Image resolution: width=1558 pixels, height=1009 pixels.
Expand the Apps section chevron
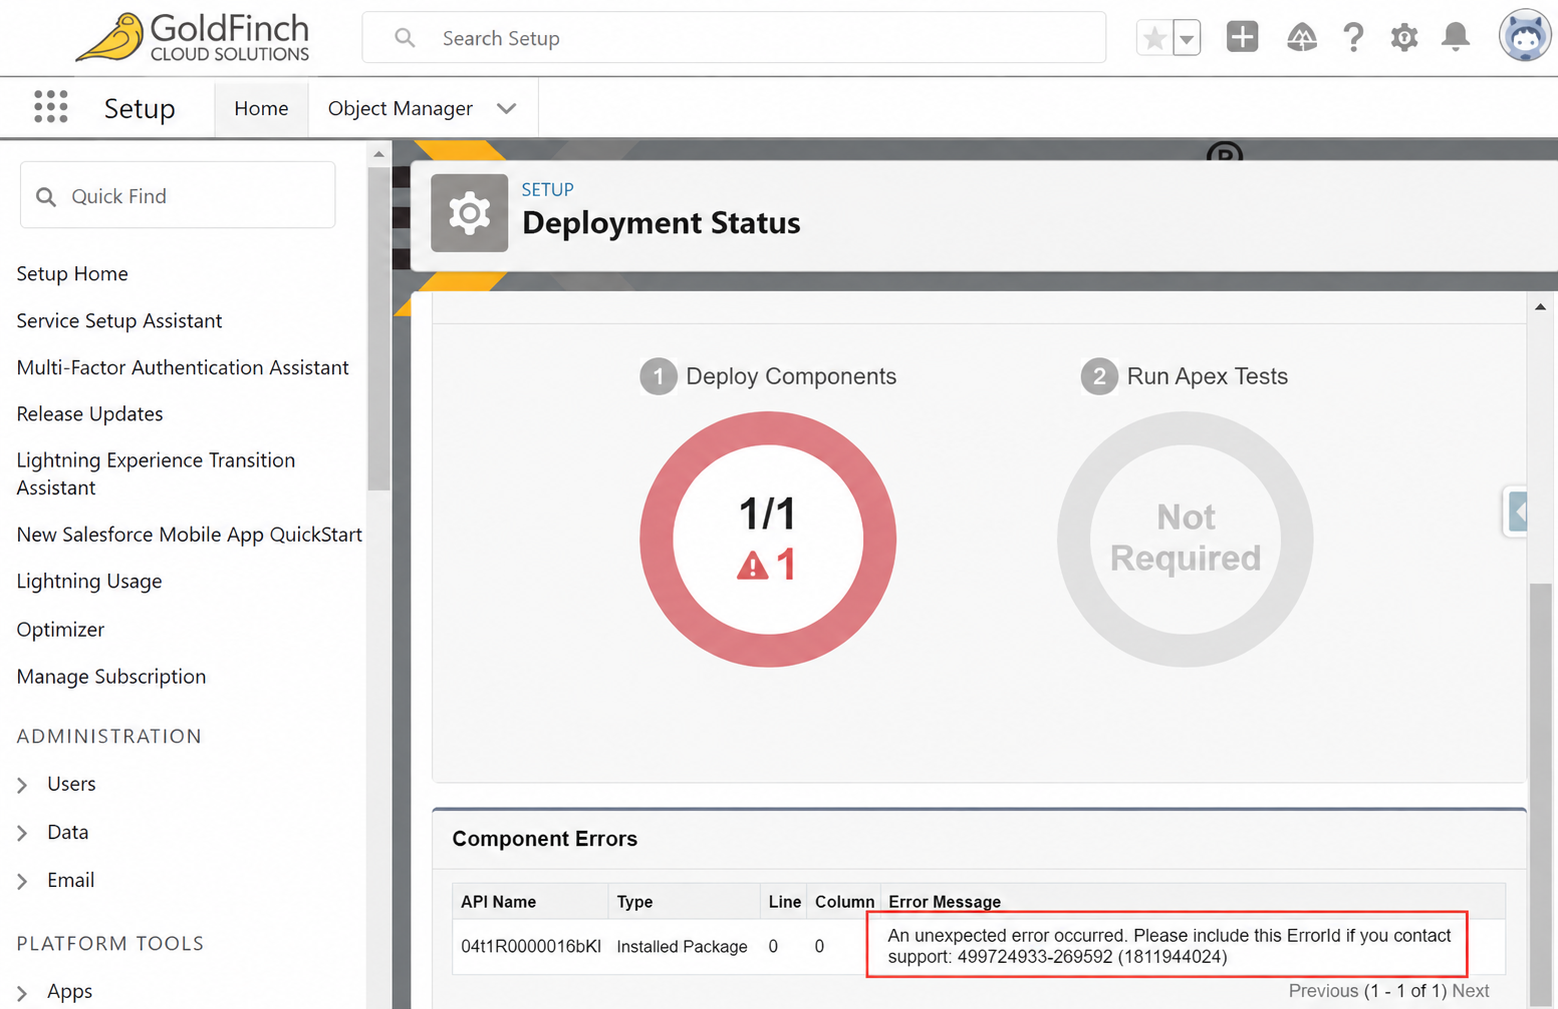point(22,992)
